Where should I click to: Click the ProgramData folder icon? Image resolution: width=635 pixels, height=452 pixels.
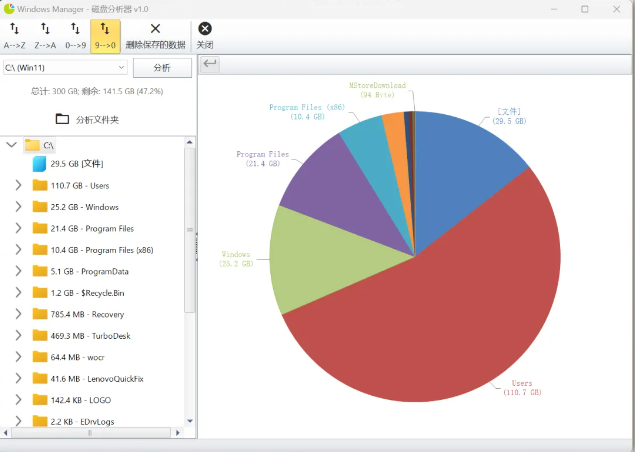[x=40, y=271]
